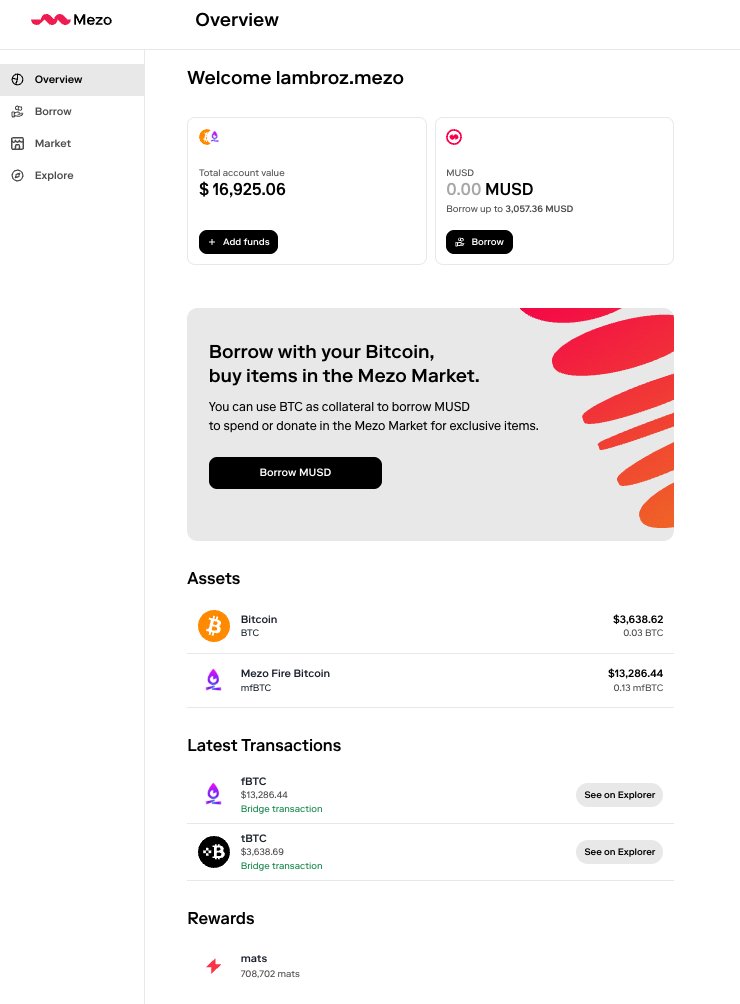Screen dimensions: 740x1004
Task: Select the Overview sidebar icon
Action: pos(18,79)
